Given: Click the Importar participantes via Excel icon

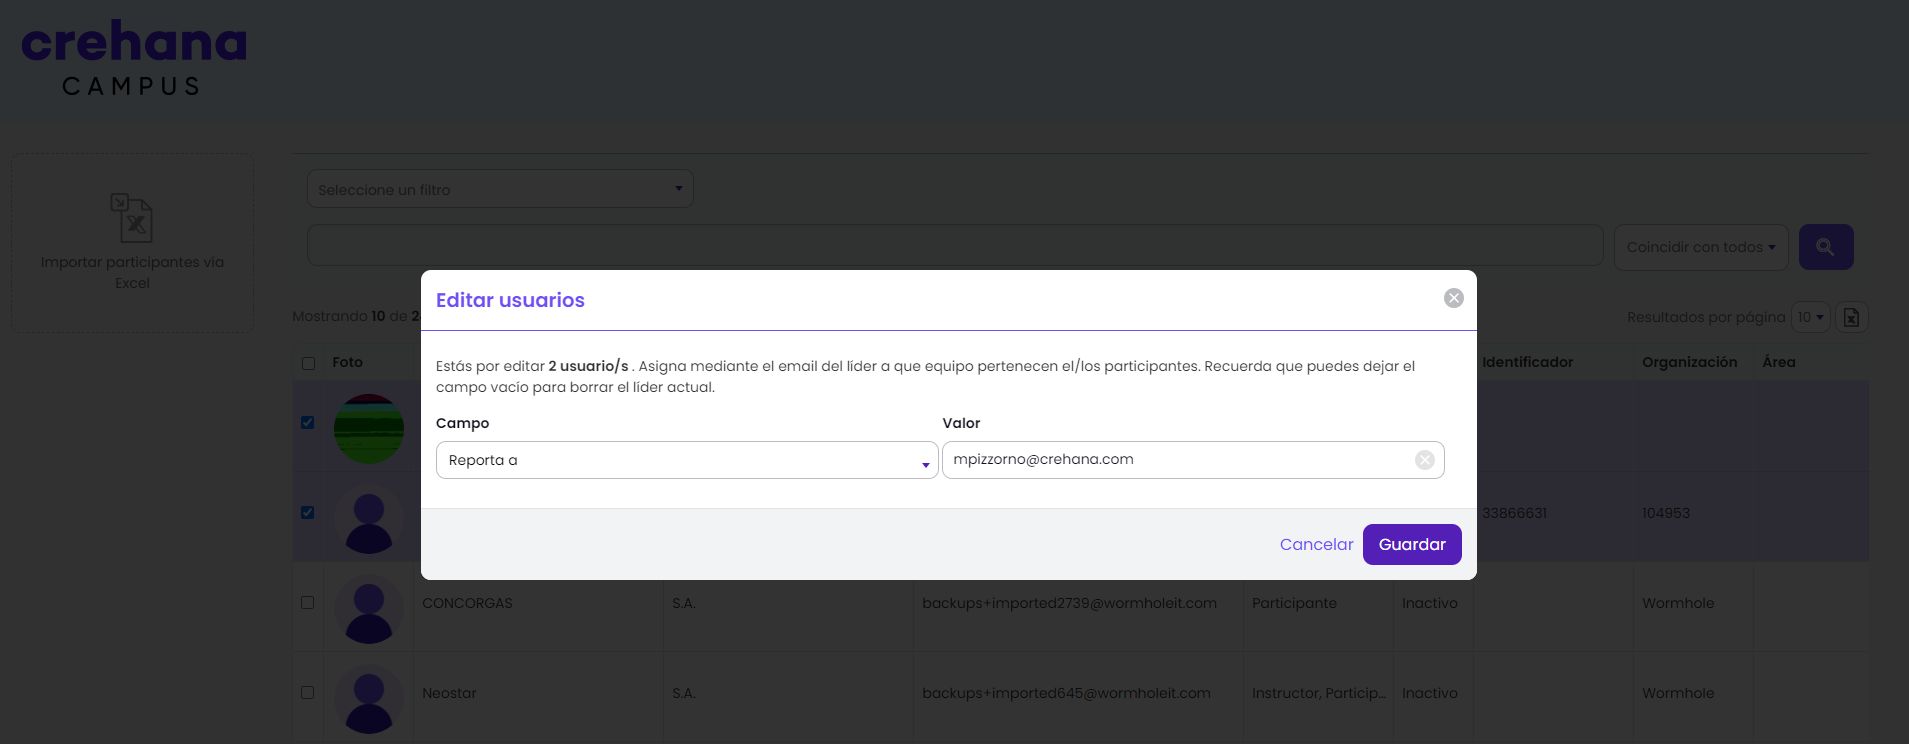Looking at the screenshot, I should (131, 218).
